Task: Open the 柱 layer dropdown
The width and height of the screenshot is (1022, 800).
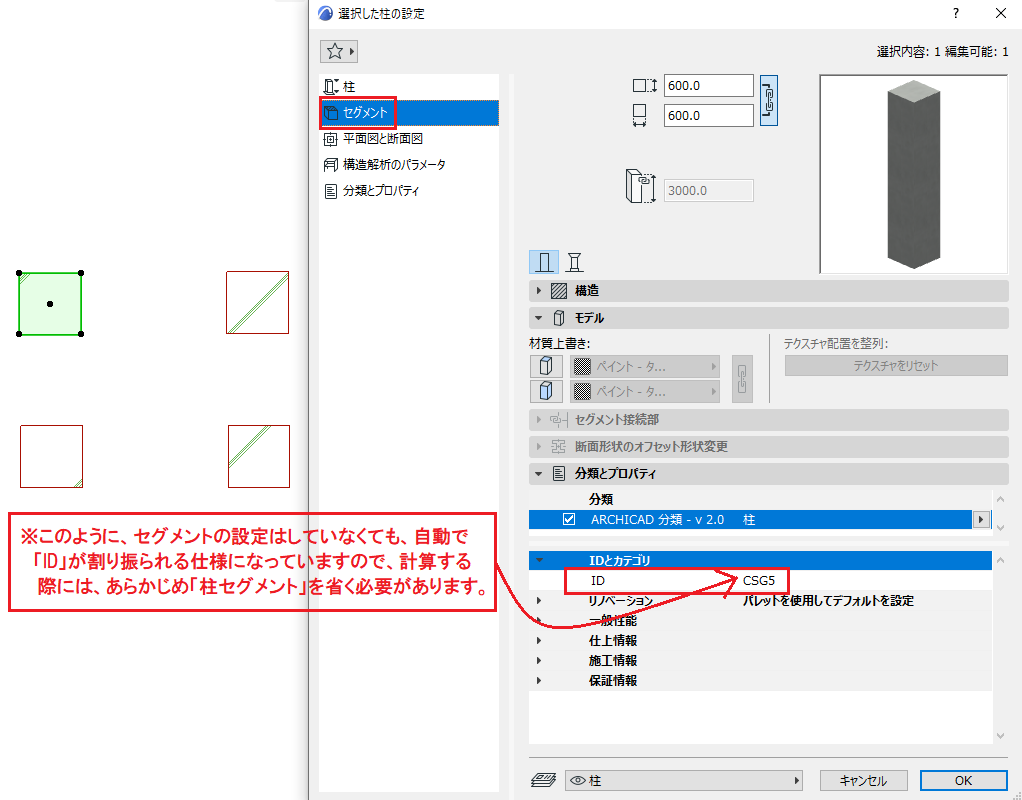Action: (x=684, y=780)
